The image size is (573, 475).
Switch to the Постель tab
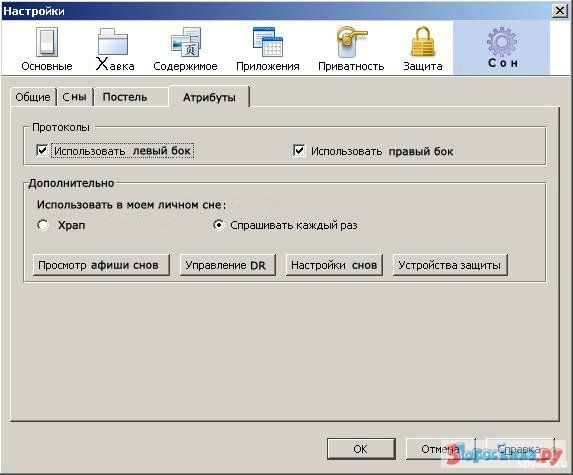(125, 97)
